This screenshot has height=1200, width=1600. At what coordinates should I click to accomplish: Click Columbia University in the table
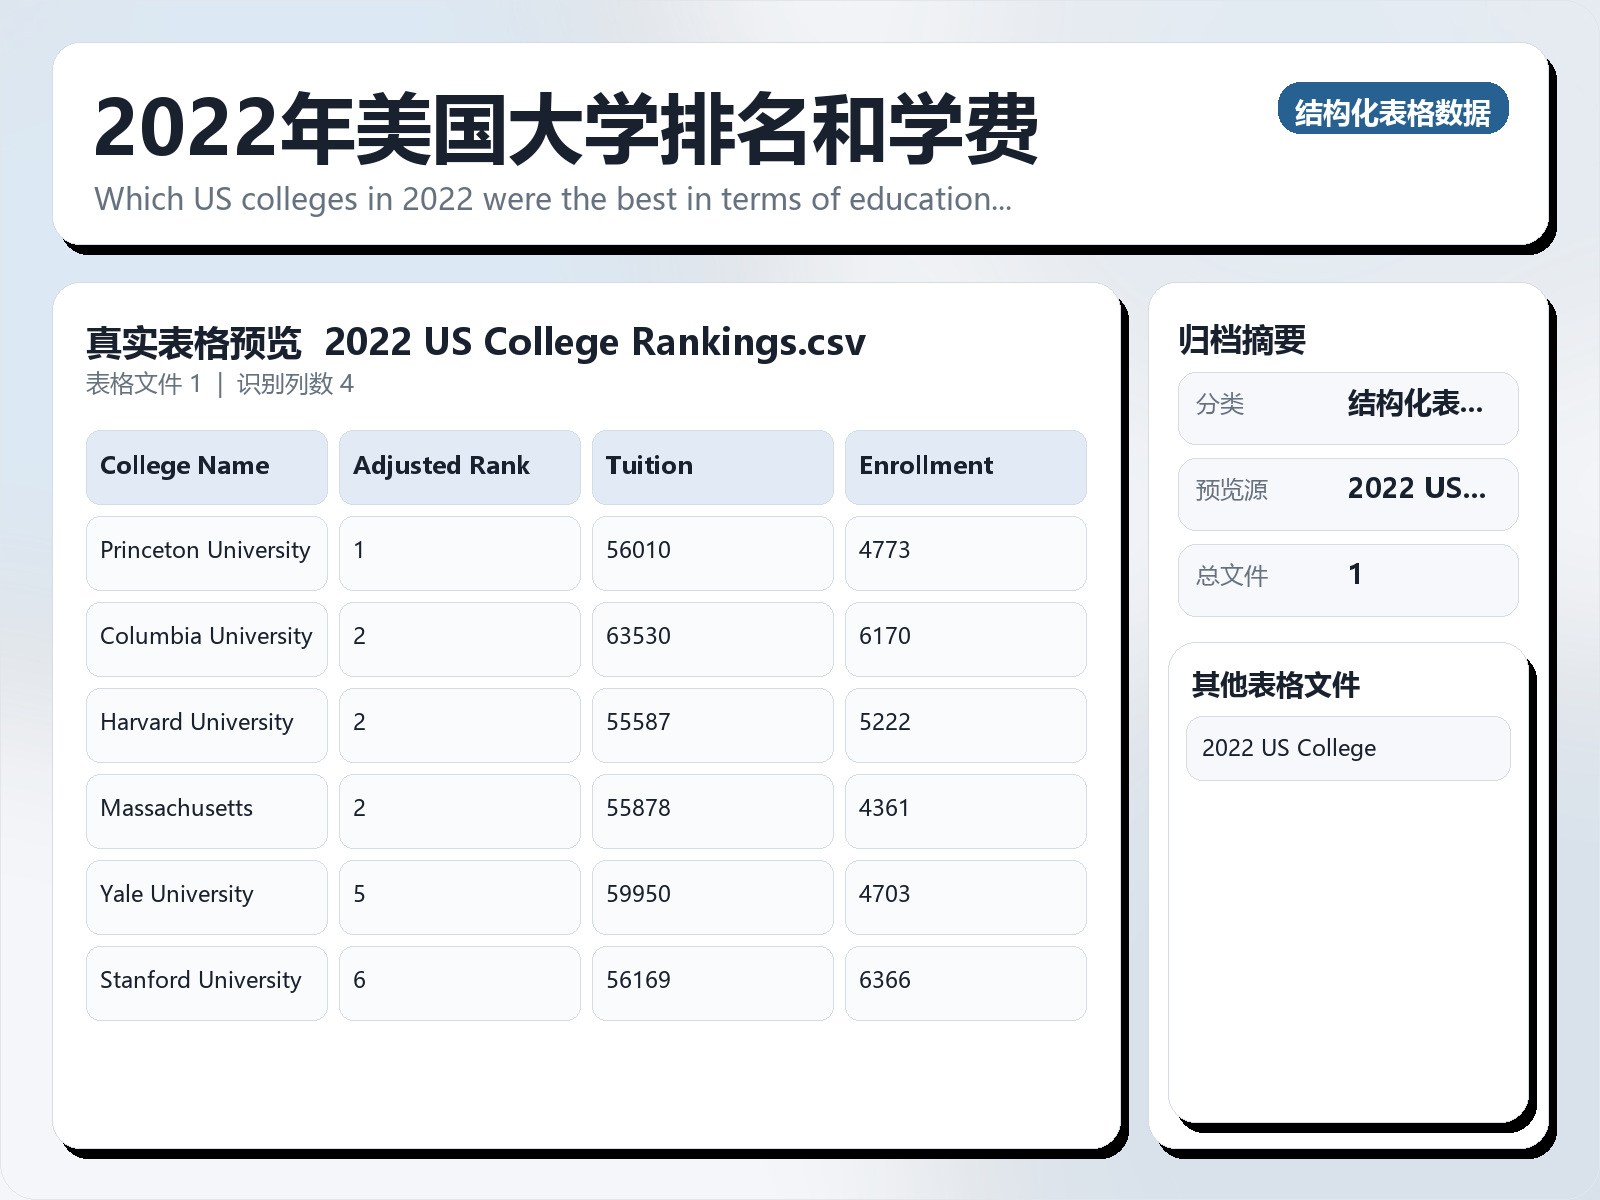point(205,637)
